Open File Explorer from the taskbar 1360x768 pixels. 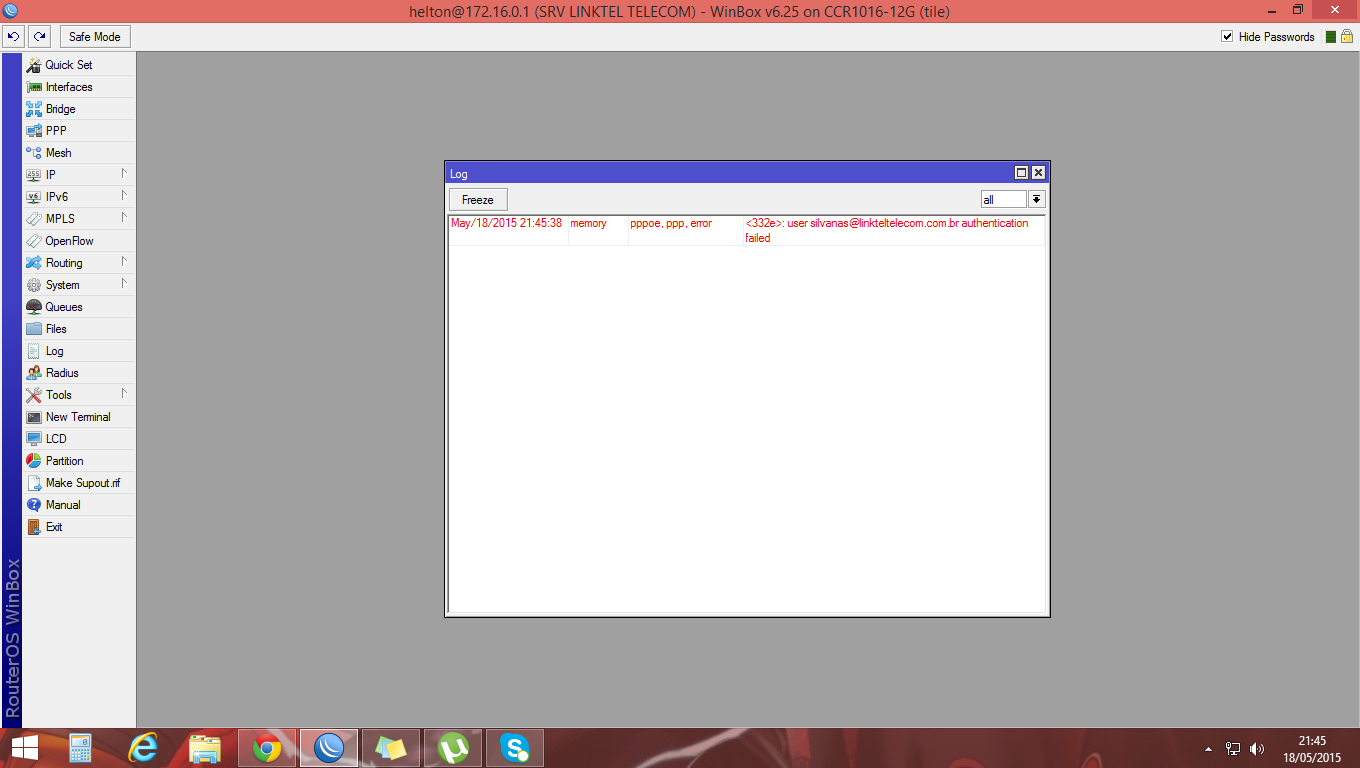(205, 748)
